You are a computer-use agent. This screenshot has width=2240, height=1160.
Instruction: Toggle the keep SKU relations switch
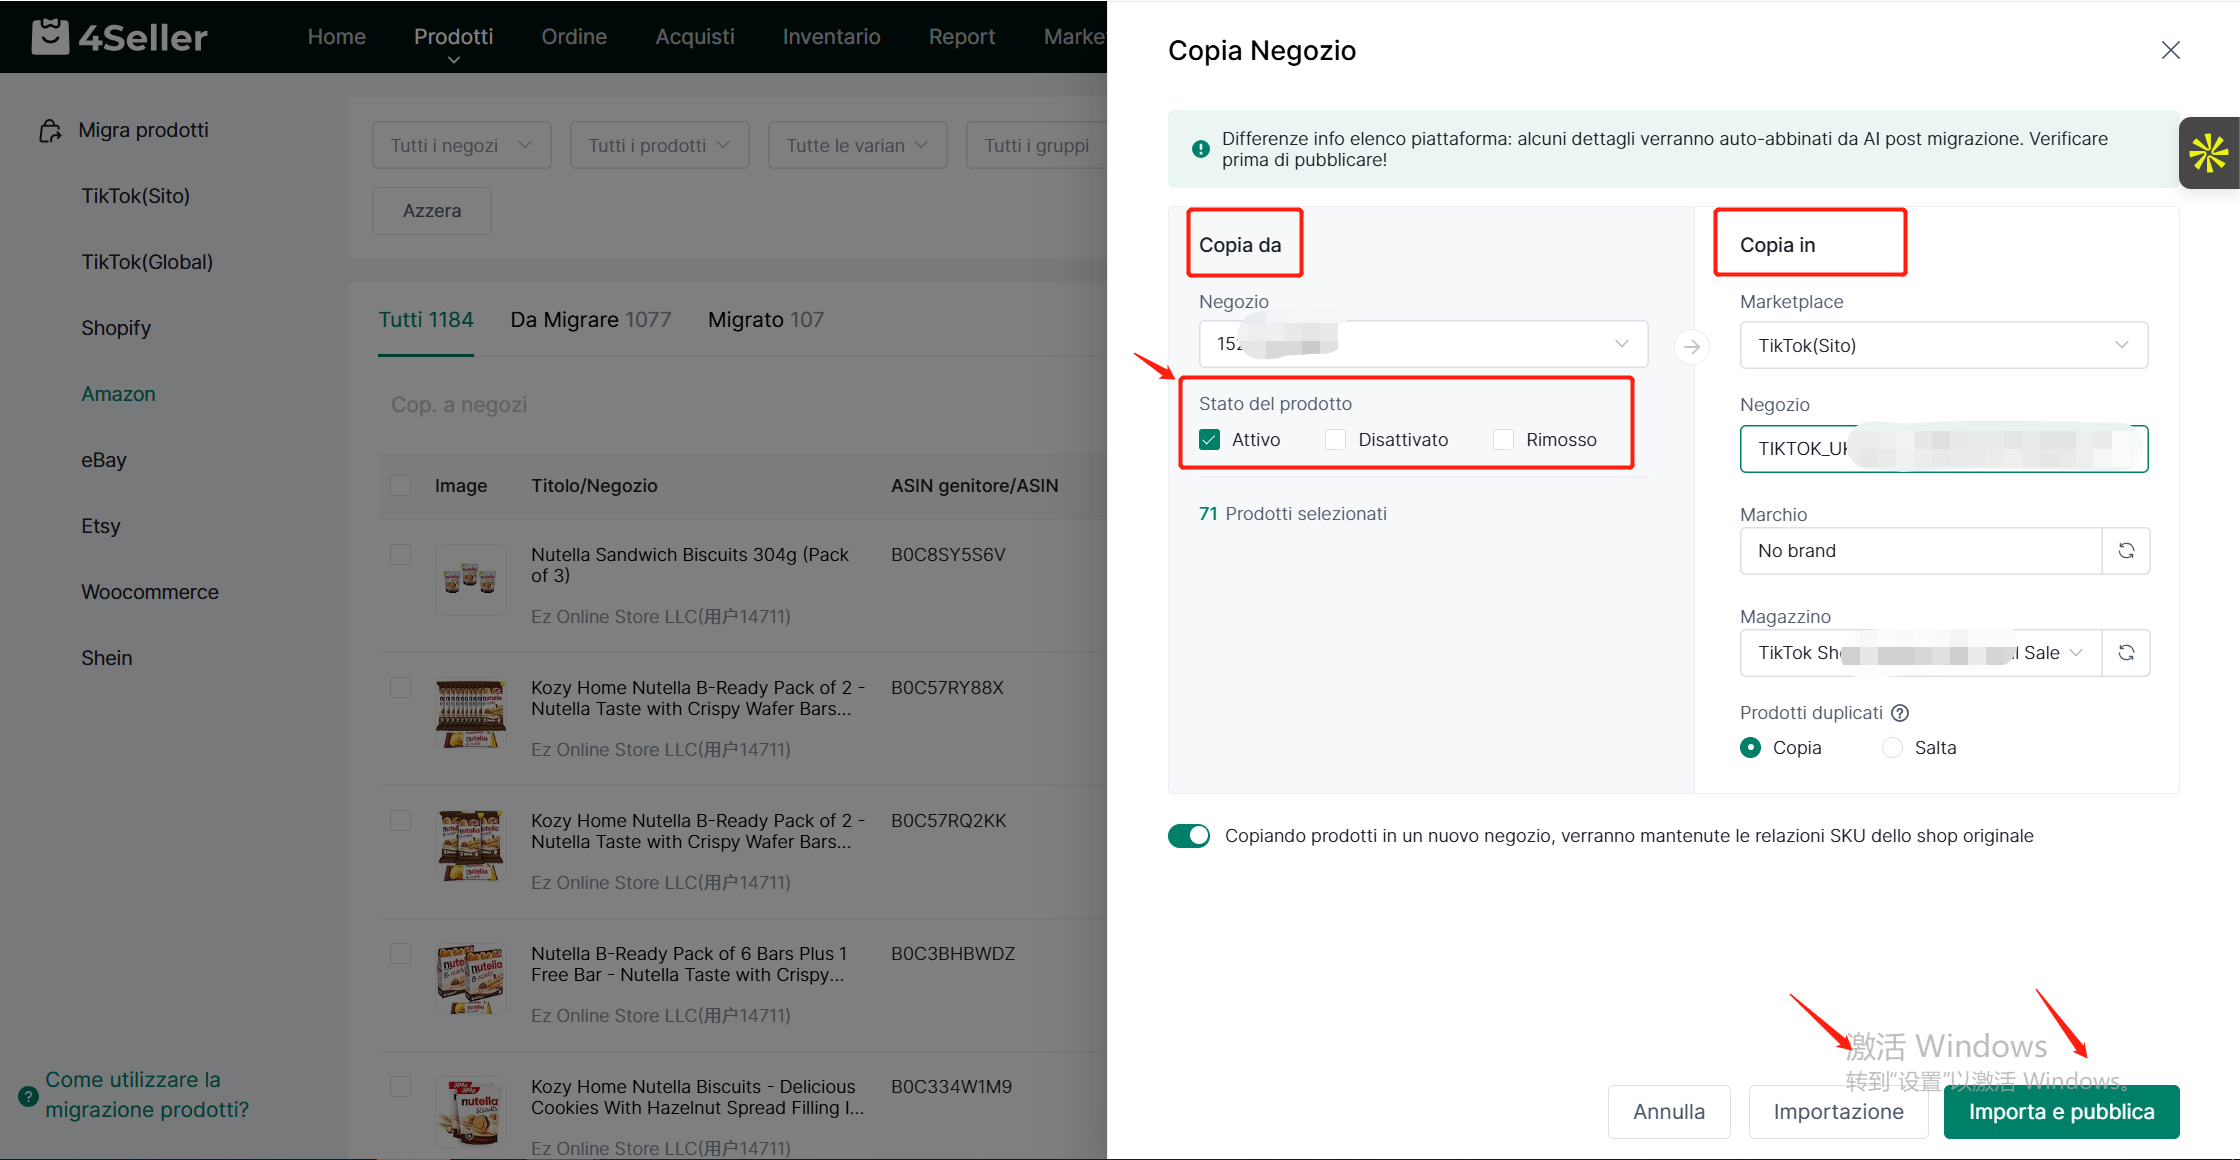[x=1189, y=836]
